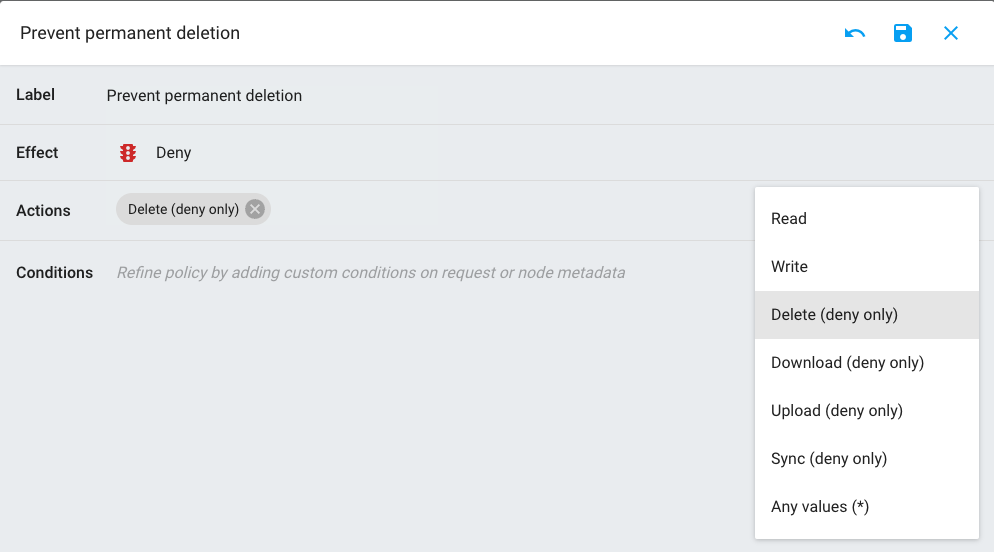Viewport: 994px width, 552px height.
Task: Click the red traffic light Deny icon
Action: click(x=128, y=153)
